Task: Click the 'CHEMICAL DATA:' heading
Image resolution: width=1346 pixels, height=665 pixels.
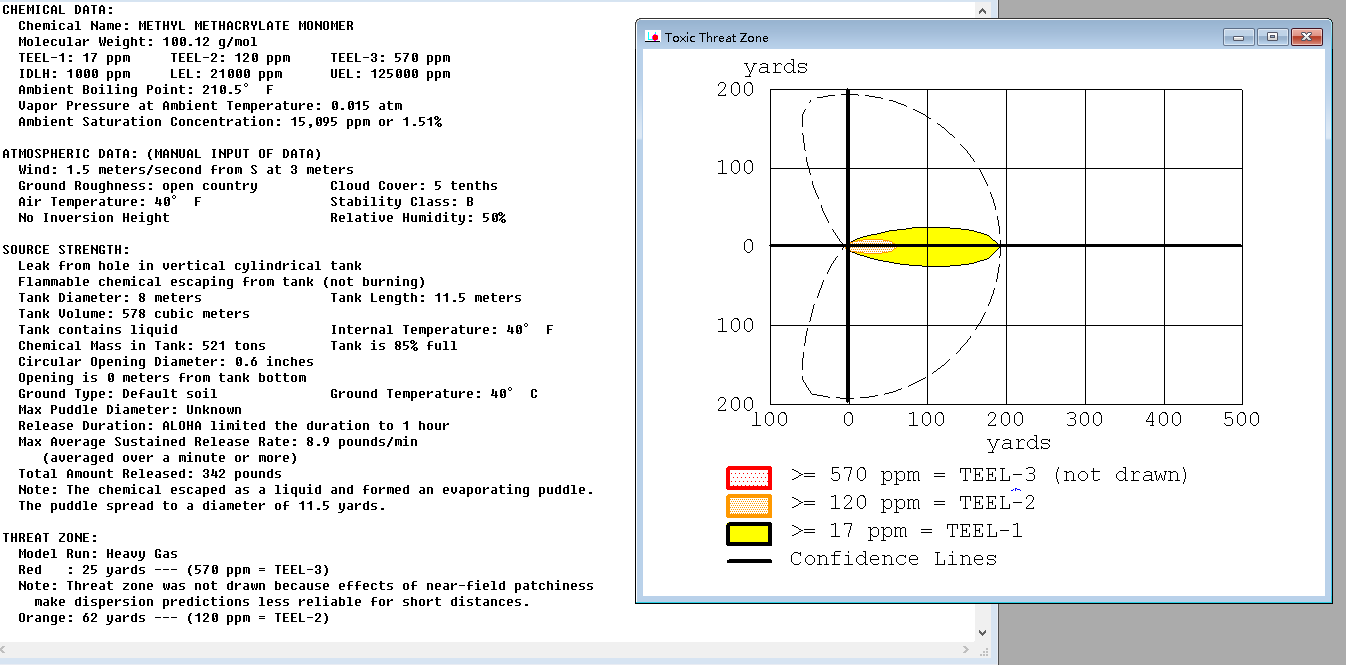Action: coord(58,10)
